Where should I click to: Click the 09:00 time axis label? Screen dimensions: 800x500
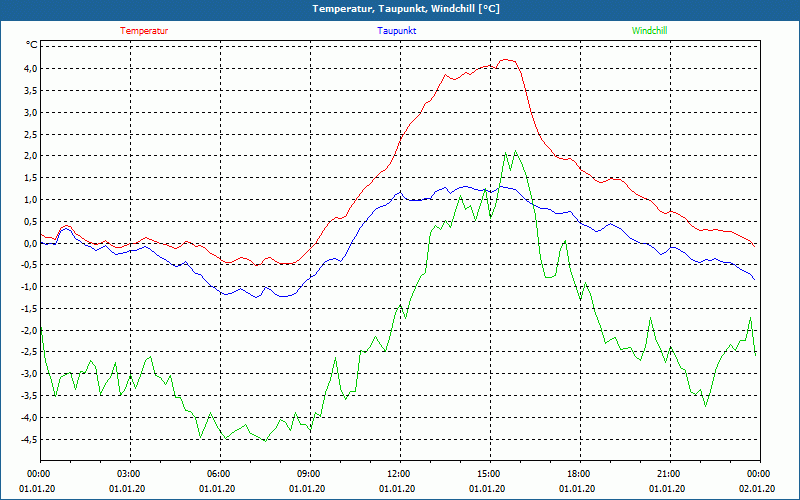[x=310, y=474]
